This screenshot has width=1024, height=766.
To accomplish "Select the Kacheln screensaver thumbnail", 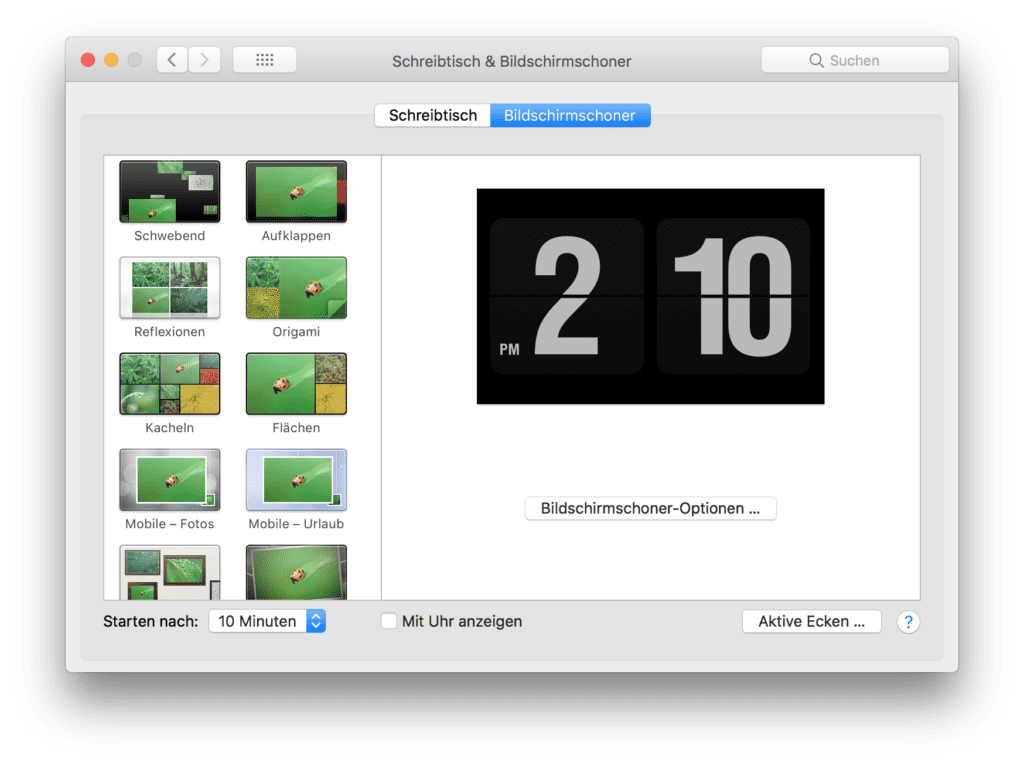I will point(170,383).
